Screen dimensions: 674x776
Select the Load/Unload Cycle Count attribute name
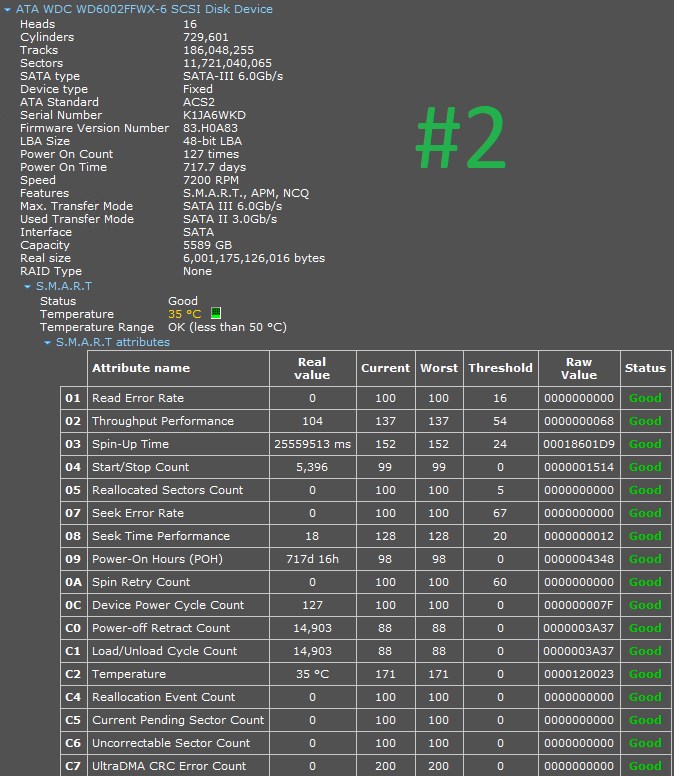164,651
